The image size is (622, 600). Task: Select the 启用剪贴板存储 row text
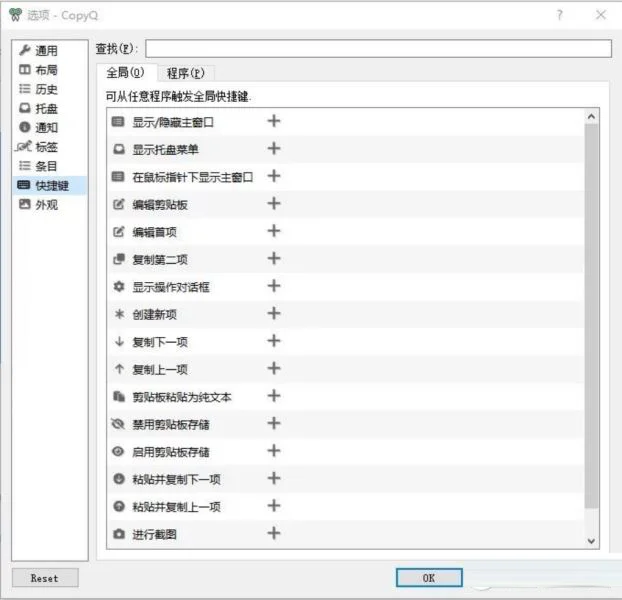coord(171,452)
